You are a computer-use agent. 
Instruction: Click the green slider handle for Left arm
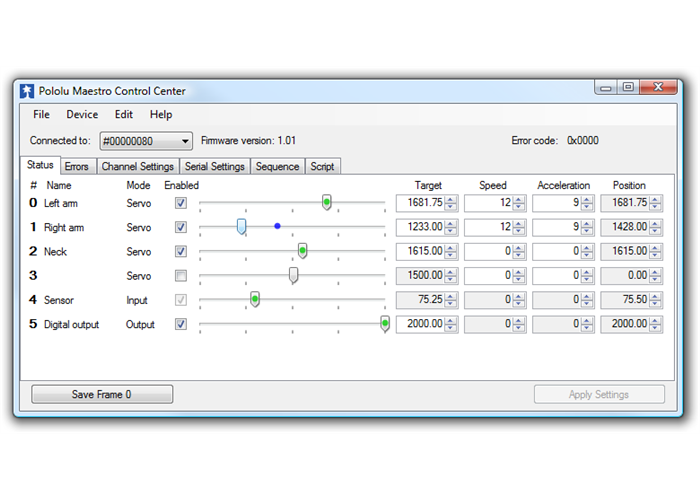326,203
